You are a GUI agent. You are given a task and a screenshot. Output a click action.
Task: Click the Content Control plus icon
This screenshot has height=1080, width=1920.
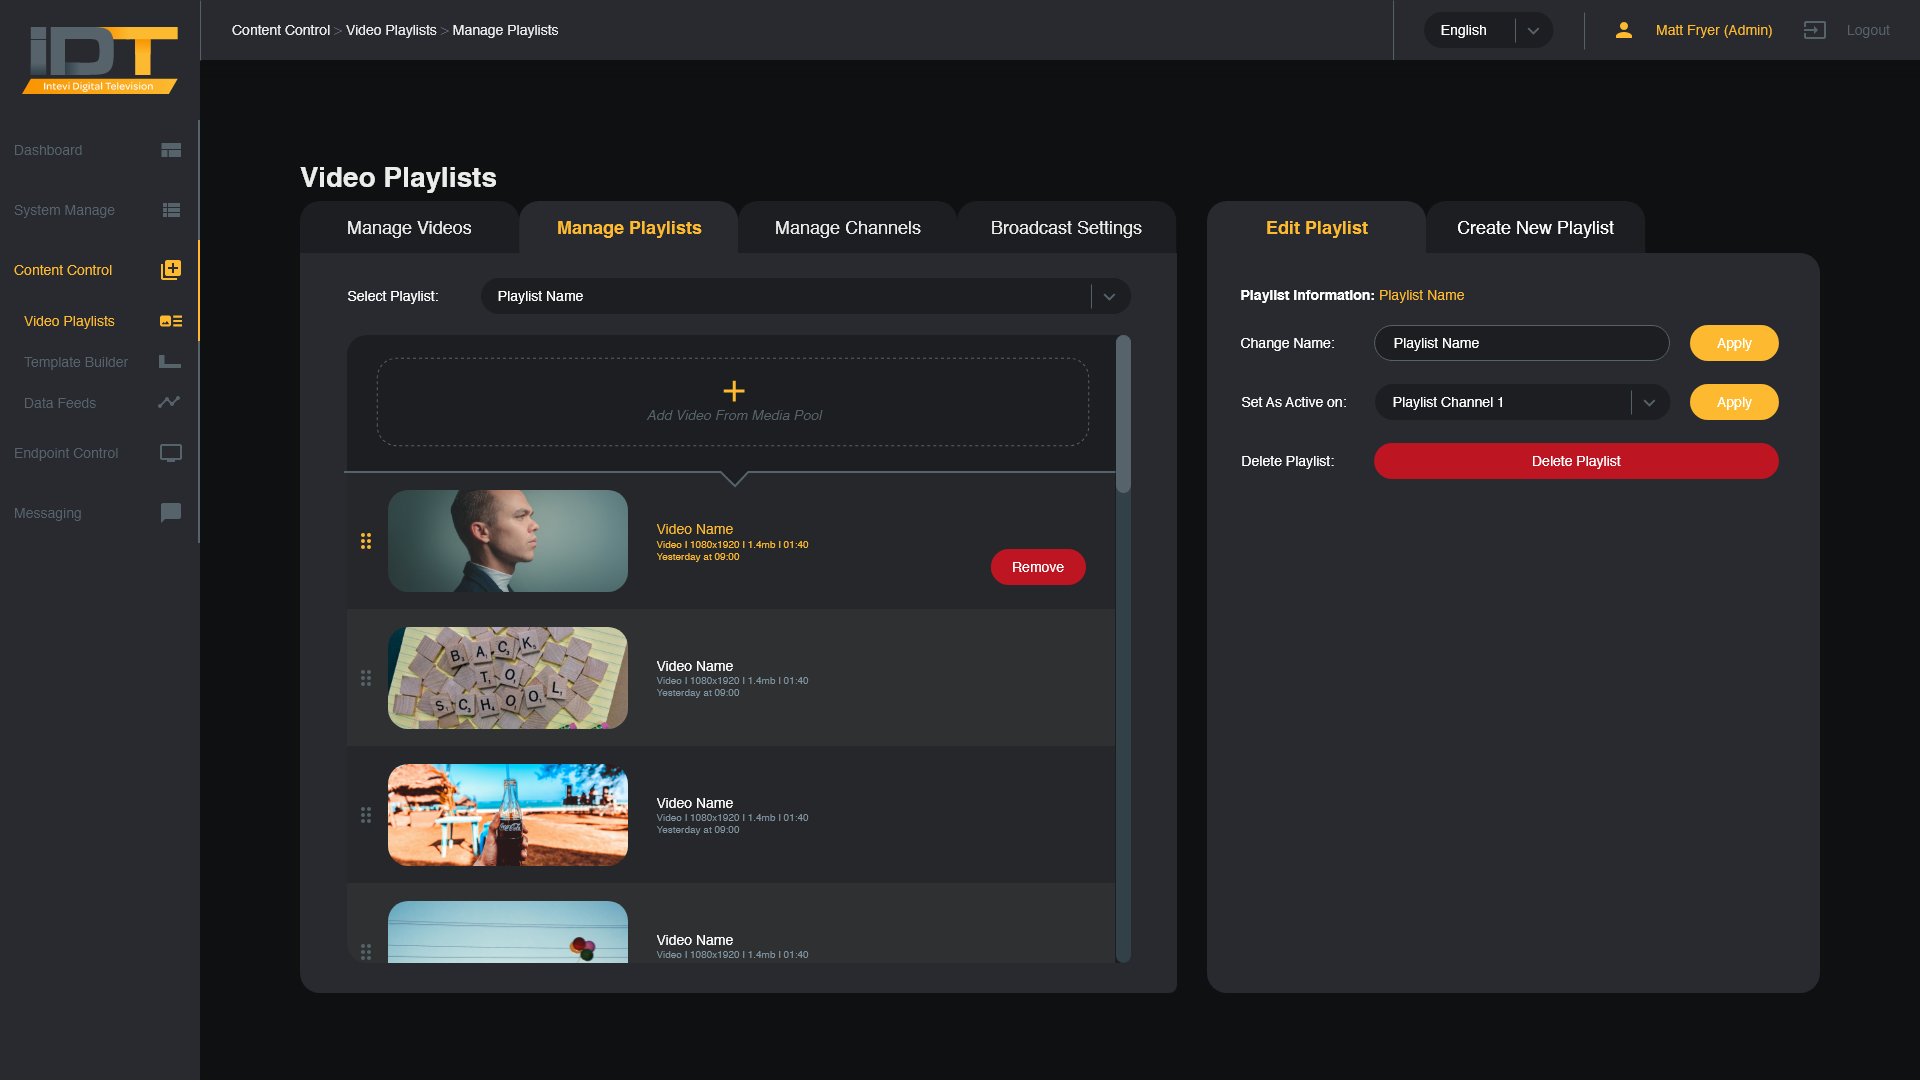(x=171, y=270)
